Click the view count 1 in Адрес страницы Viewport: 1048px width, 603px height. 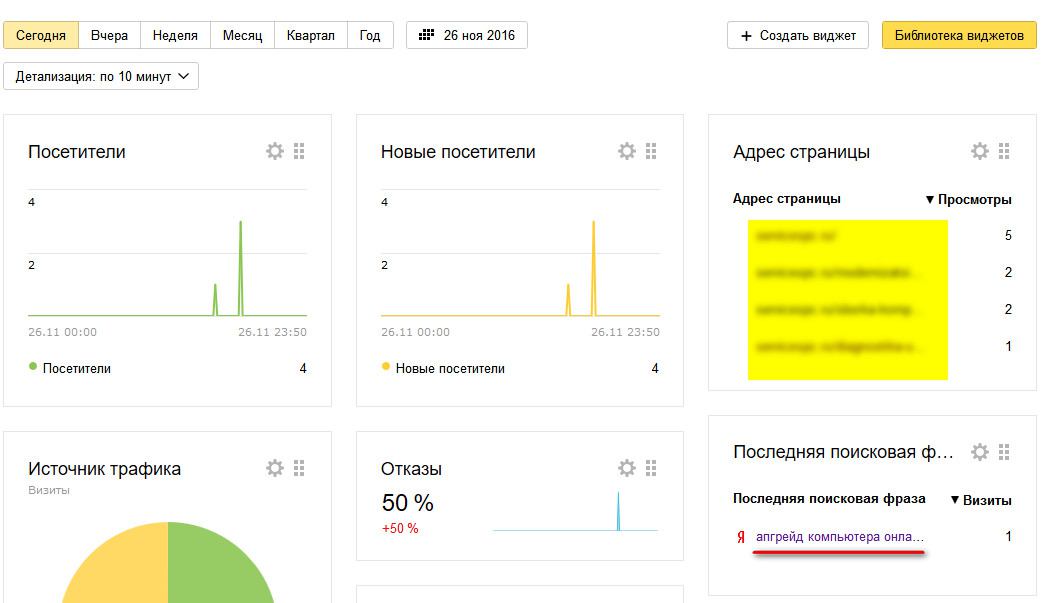(x=1008, y=346)
